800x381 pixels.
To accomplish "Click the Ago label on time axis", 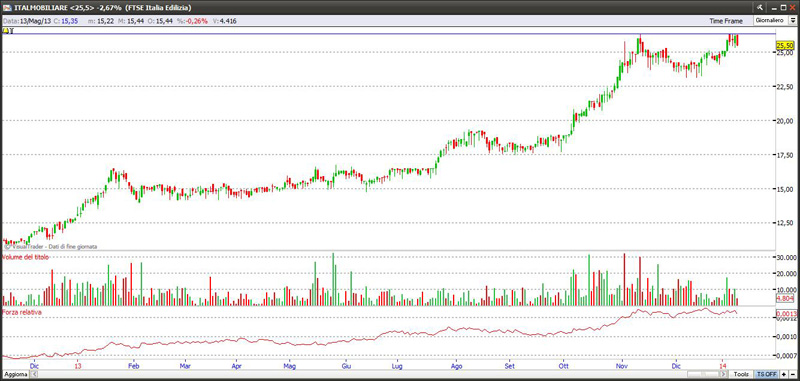I will [x=457, y=366].
